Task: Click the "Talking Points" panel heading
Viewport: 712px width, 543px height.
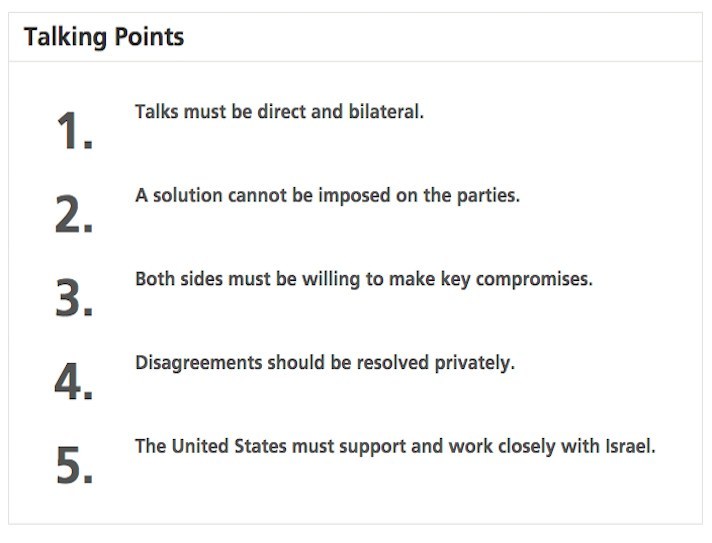Action: pos(104,38)
